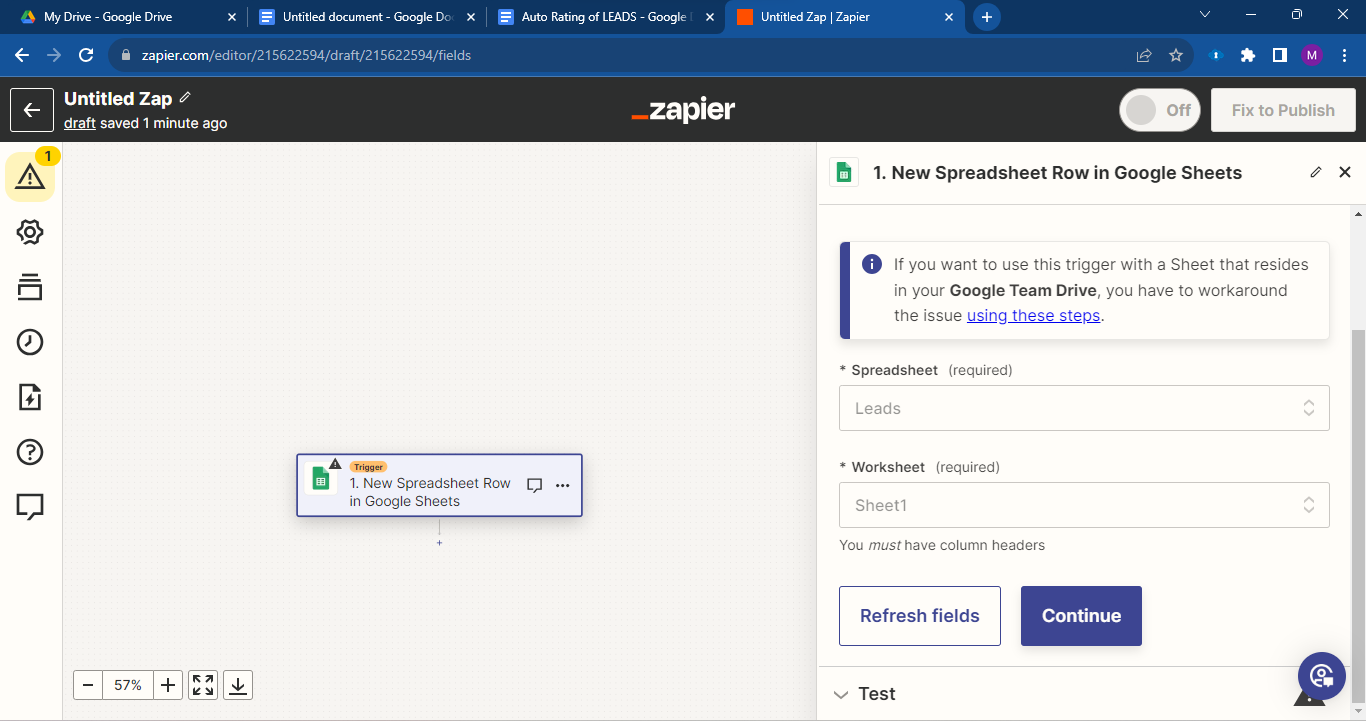The image size is (1366, 721).
Task: Close the Auto Rating of LEADS tab
Action: (x=709, y=17)
